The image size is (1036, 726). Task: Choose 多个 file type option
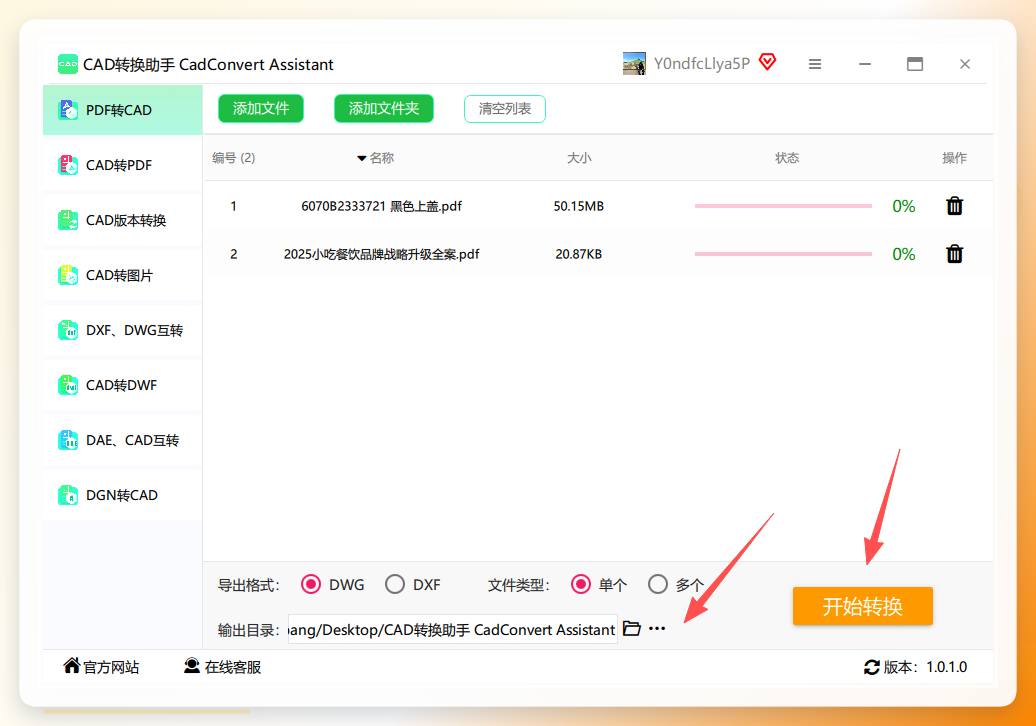(657, 585)
